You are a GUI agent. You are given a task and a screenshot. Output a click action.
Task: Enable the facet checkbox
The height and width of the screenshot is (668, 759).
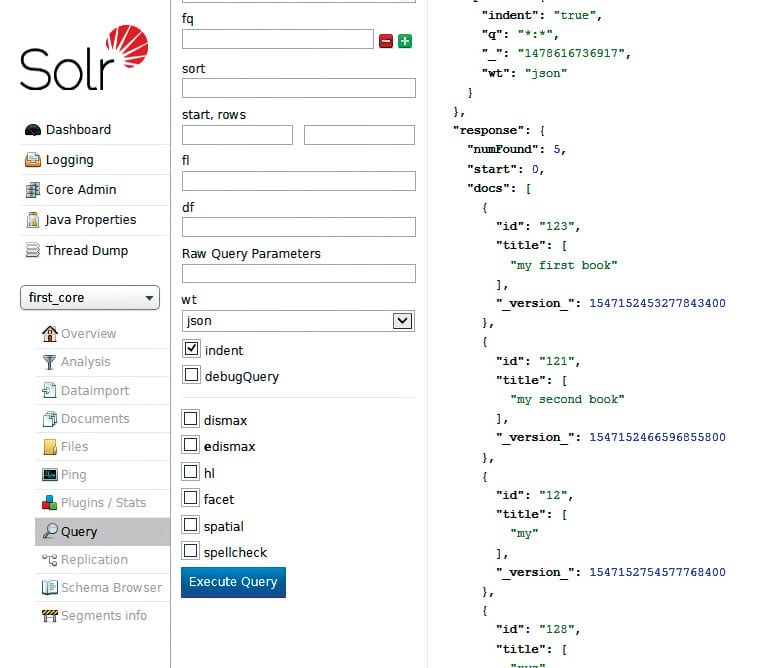click(191, 498)
